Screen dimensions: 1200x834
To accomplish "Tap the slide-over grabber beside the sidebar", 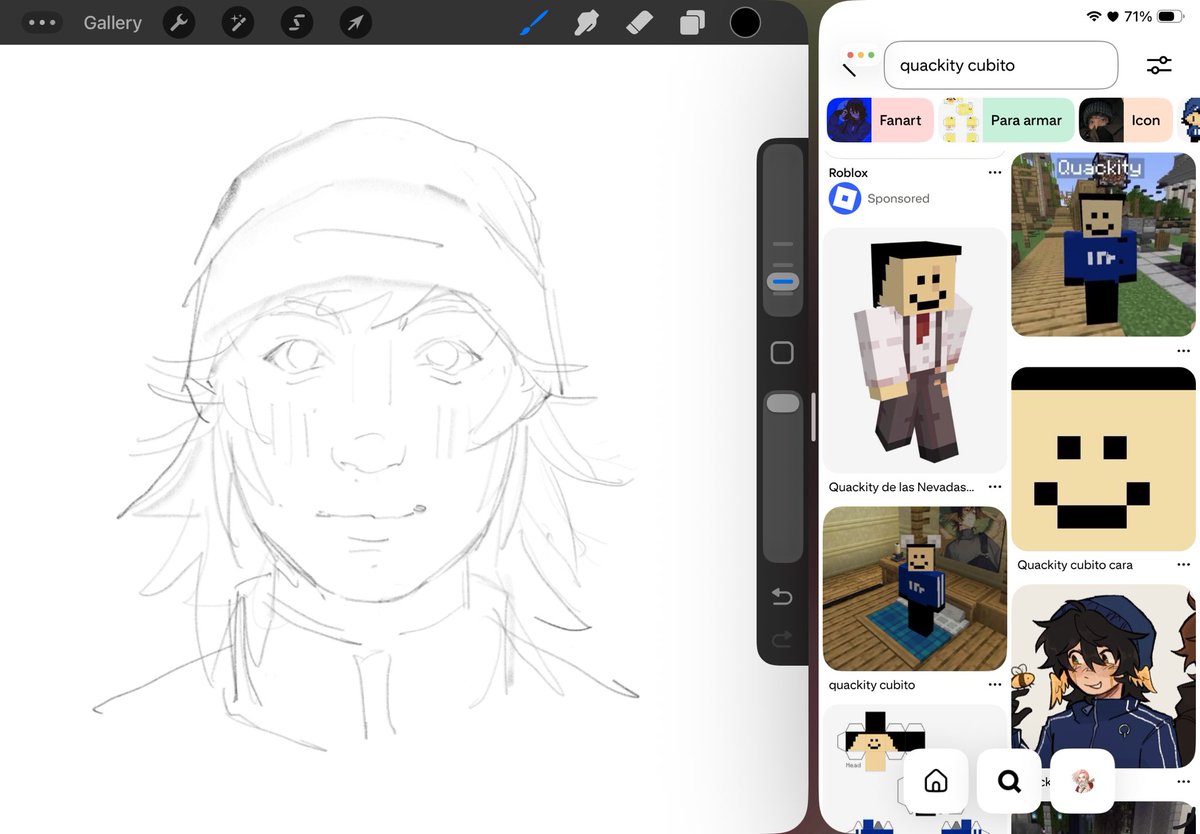I will [x=813, y=417].
